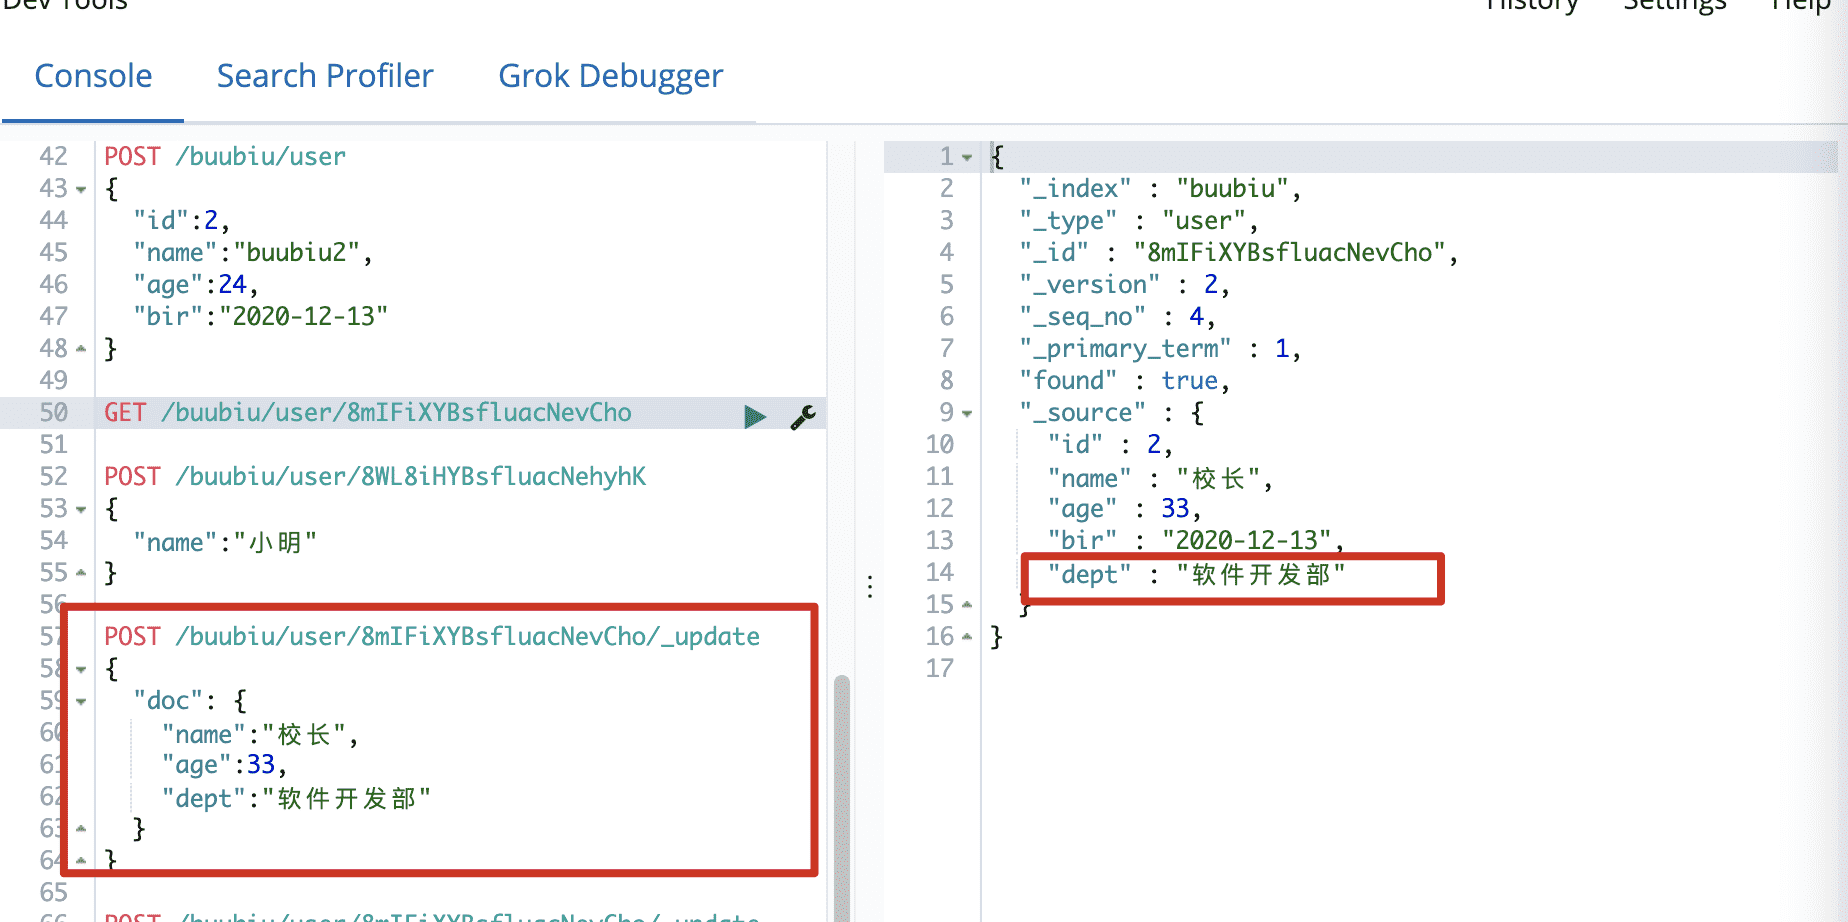
Task: Click closing fold arrow at response line 16
Action: tap(967, 637)
